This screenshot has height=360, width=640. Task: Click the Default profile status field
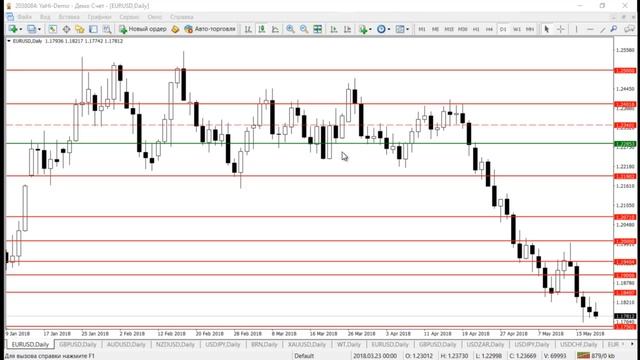[304, 356]
